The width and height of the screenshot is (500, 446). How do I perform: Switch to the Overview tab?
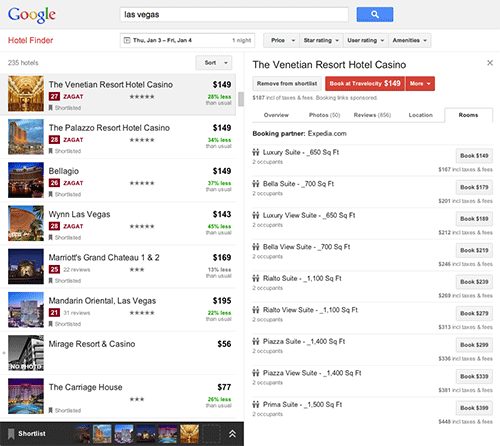[276, 115]
